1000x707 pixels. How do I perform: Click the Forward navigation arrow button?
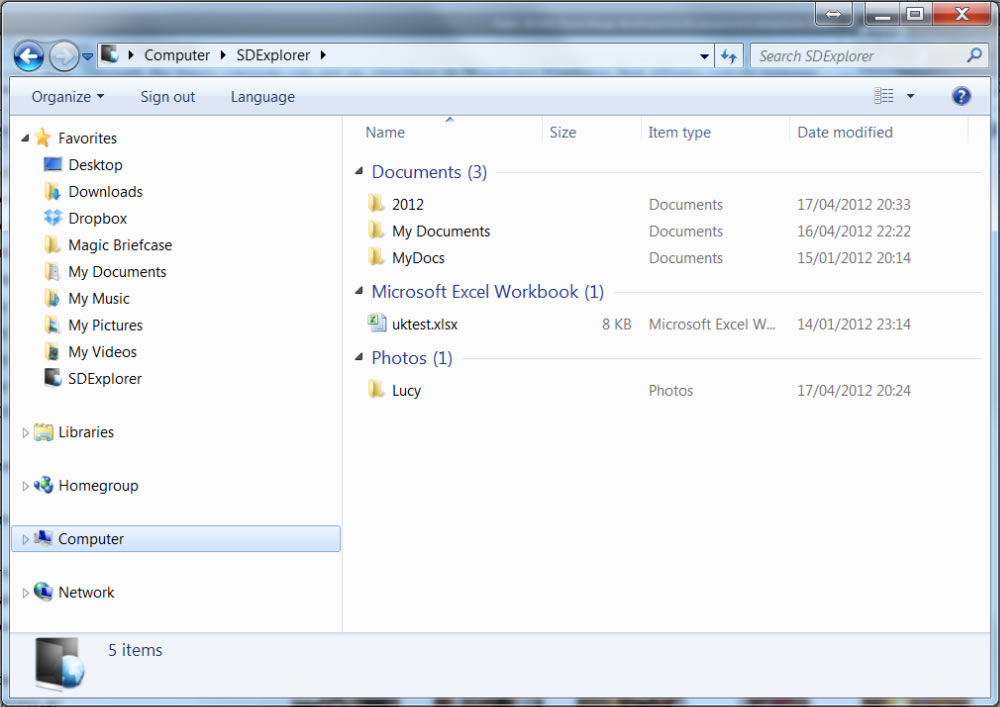coord(63,57)
